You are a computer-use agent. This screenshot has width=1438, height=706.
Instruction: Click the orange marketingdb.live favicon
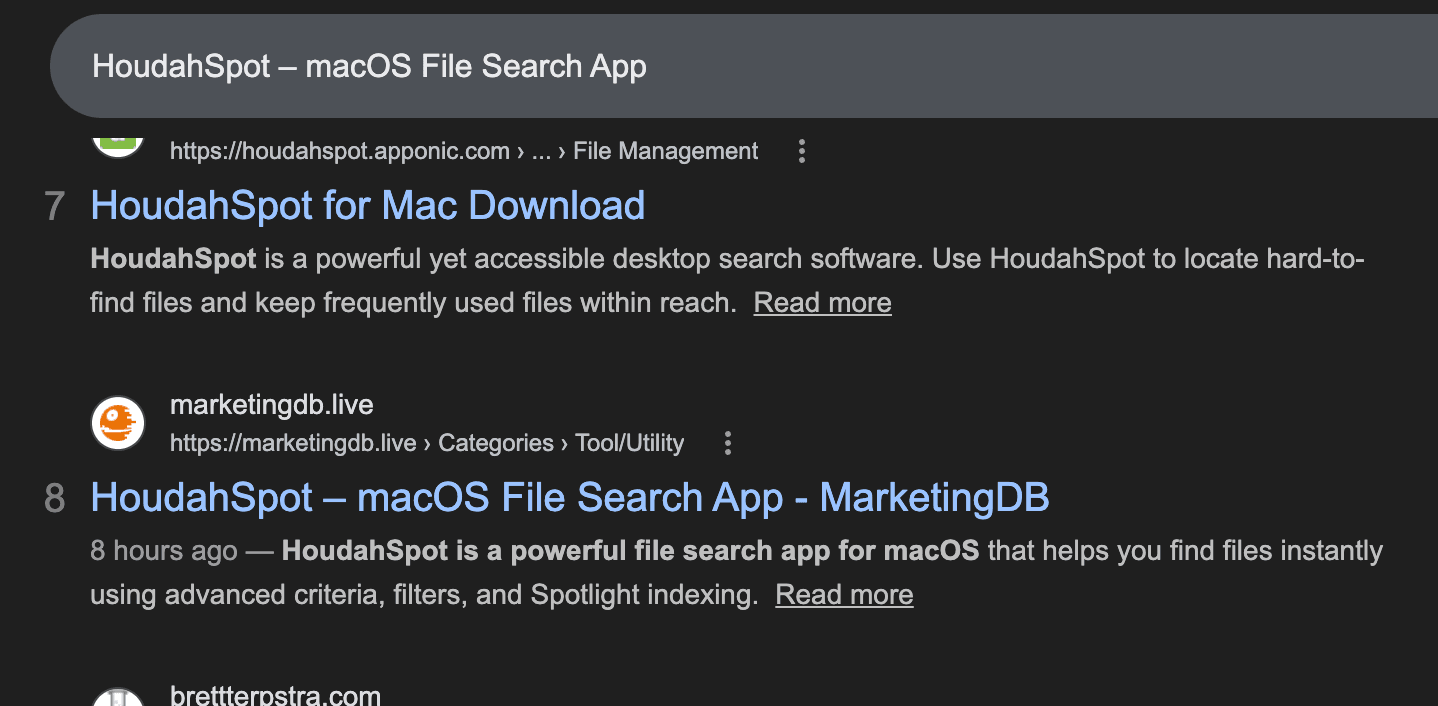pyautogui.click(x=118, y=423)
